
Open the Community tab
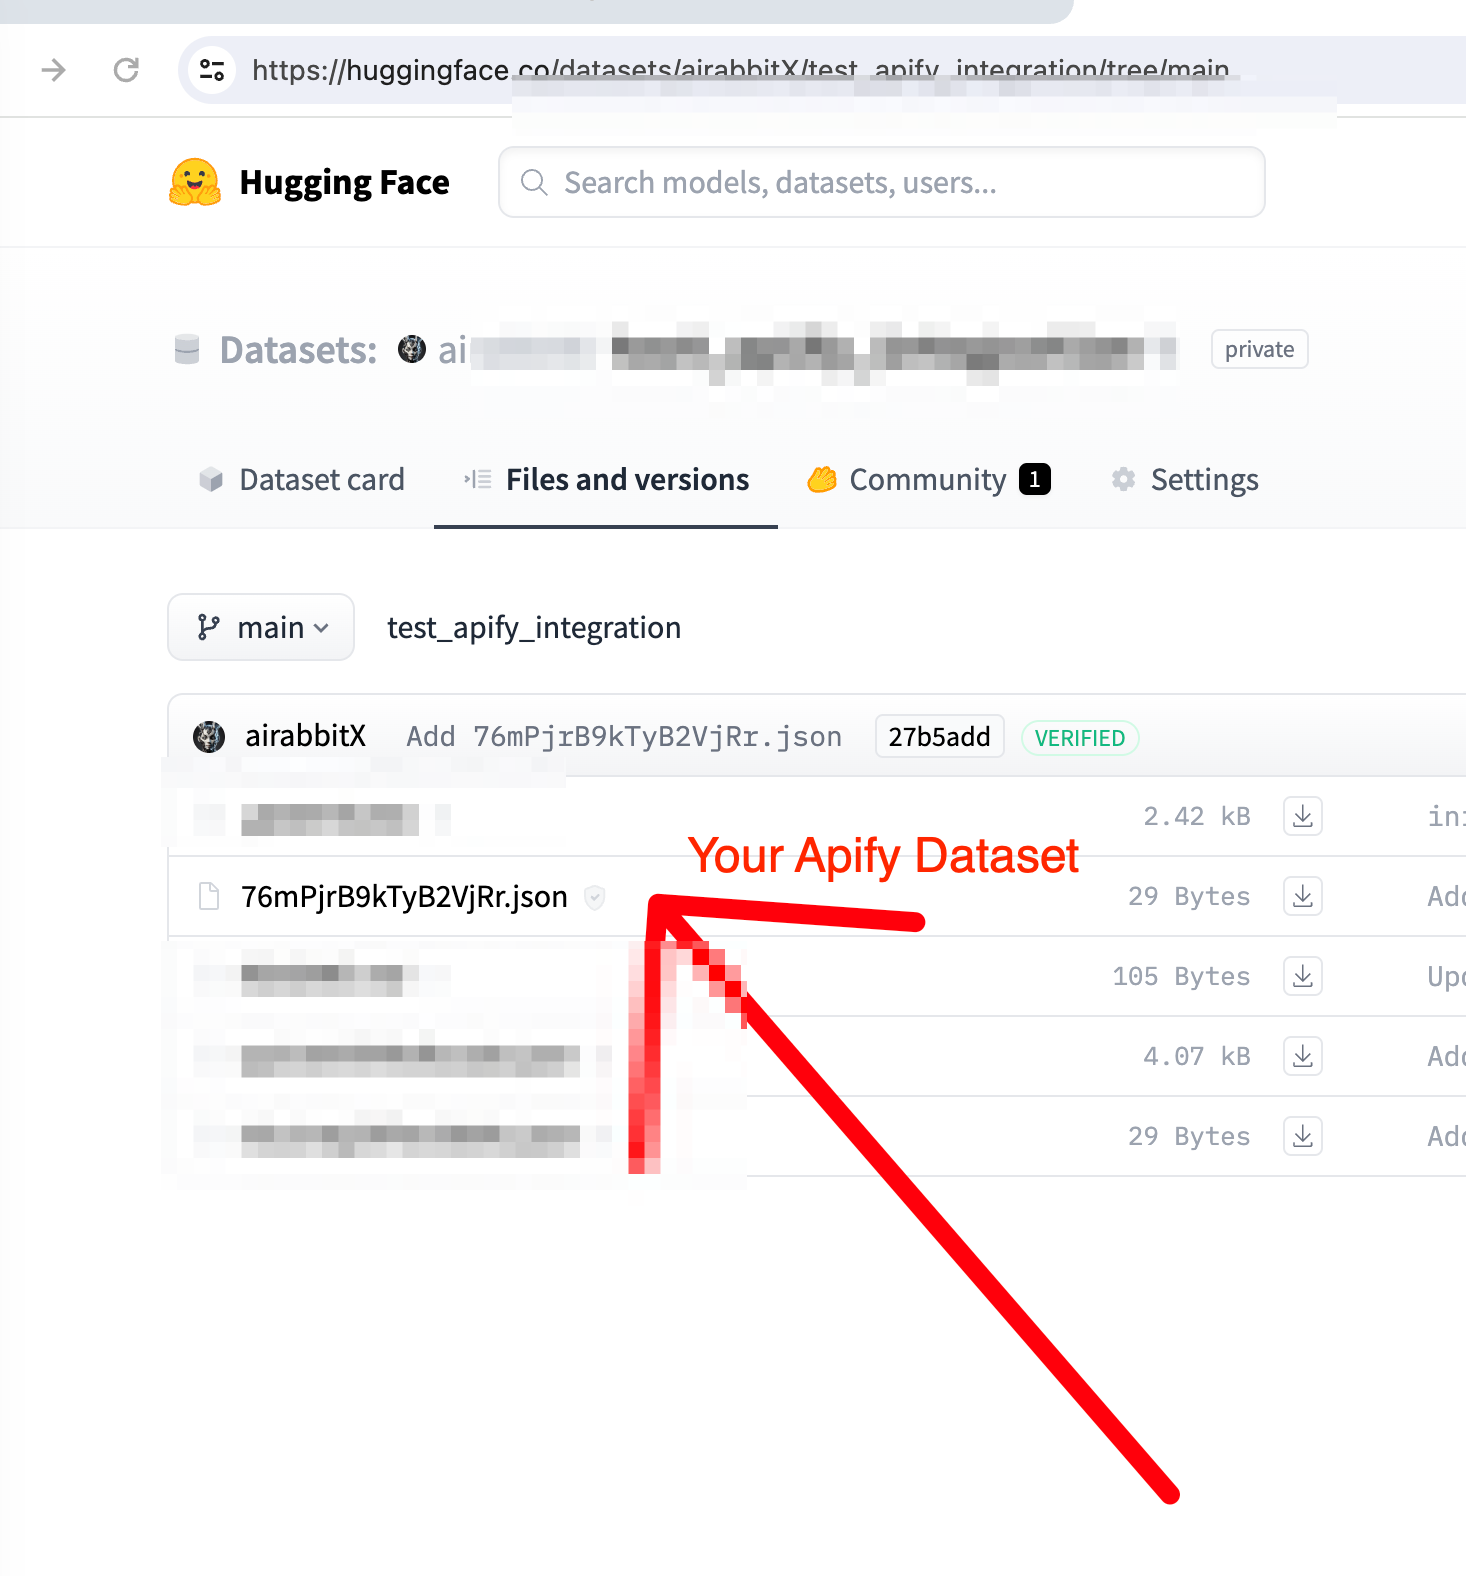pyautogui.click(x=929, y=480)
